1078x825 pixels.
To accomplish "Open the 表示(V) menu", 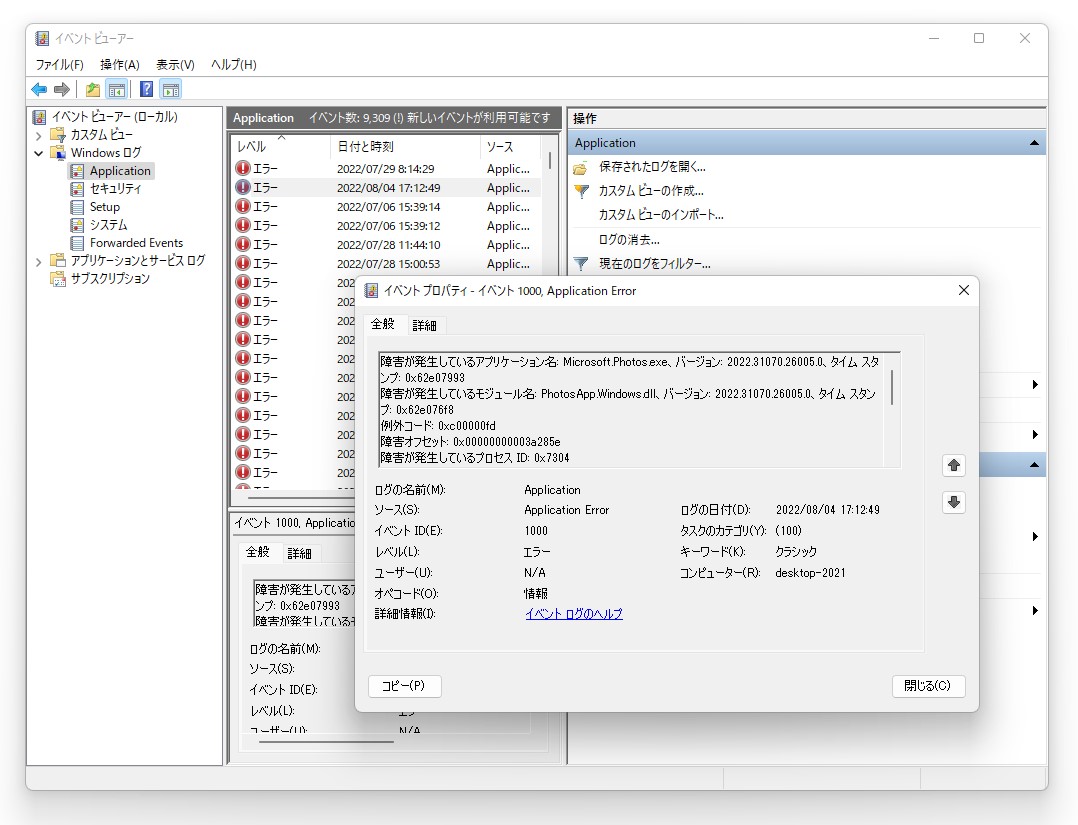I will [175, 65].
